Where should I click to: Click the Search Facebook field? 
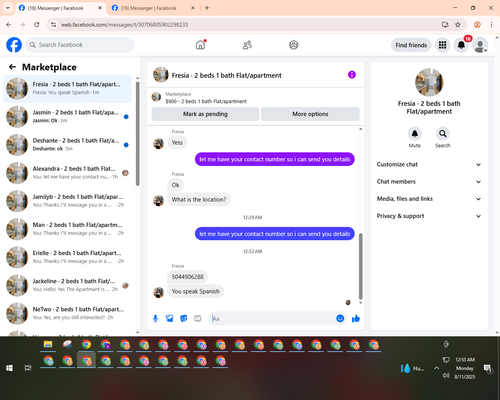point(80,45)
